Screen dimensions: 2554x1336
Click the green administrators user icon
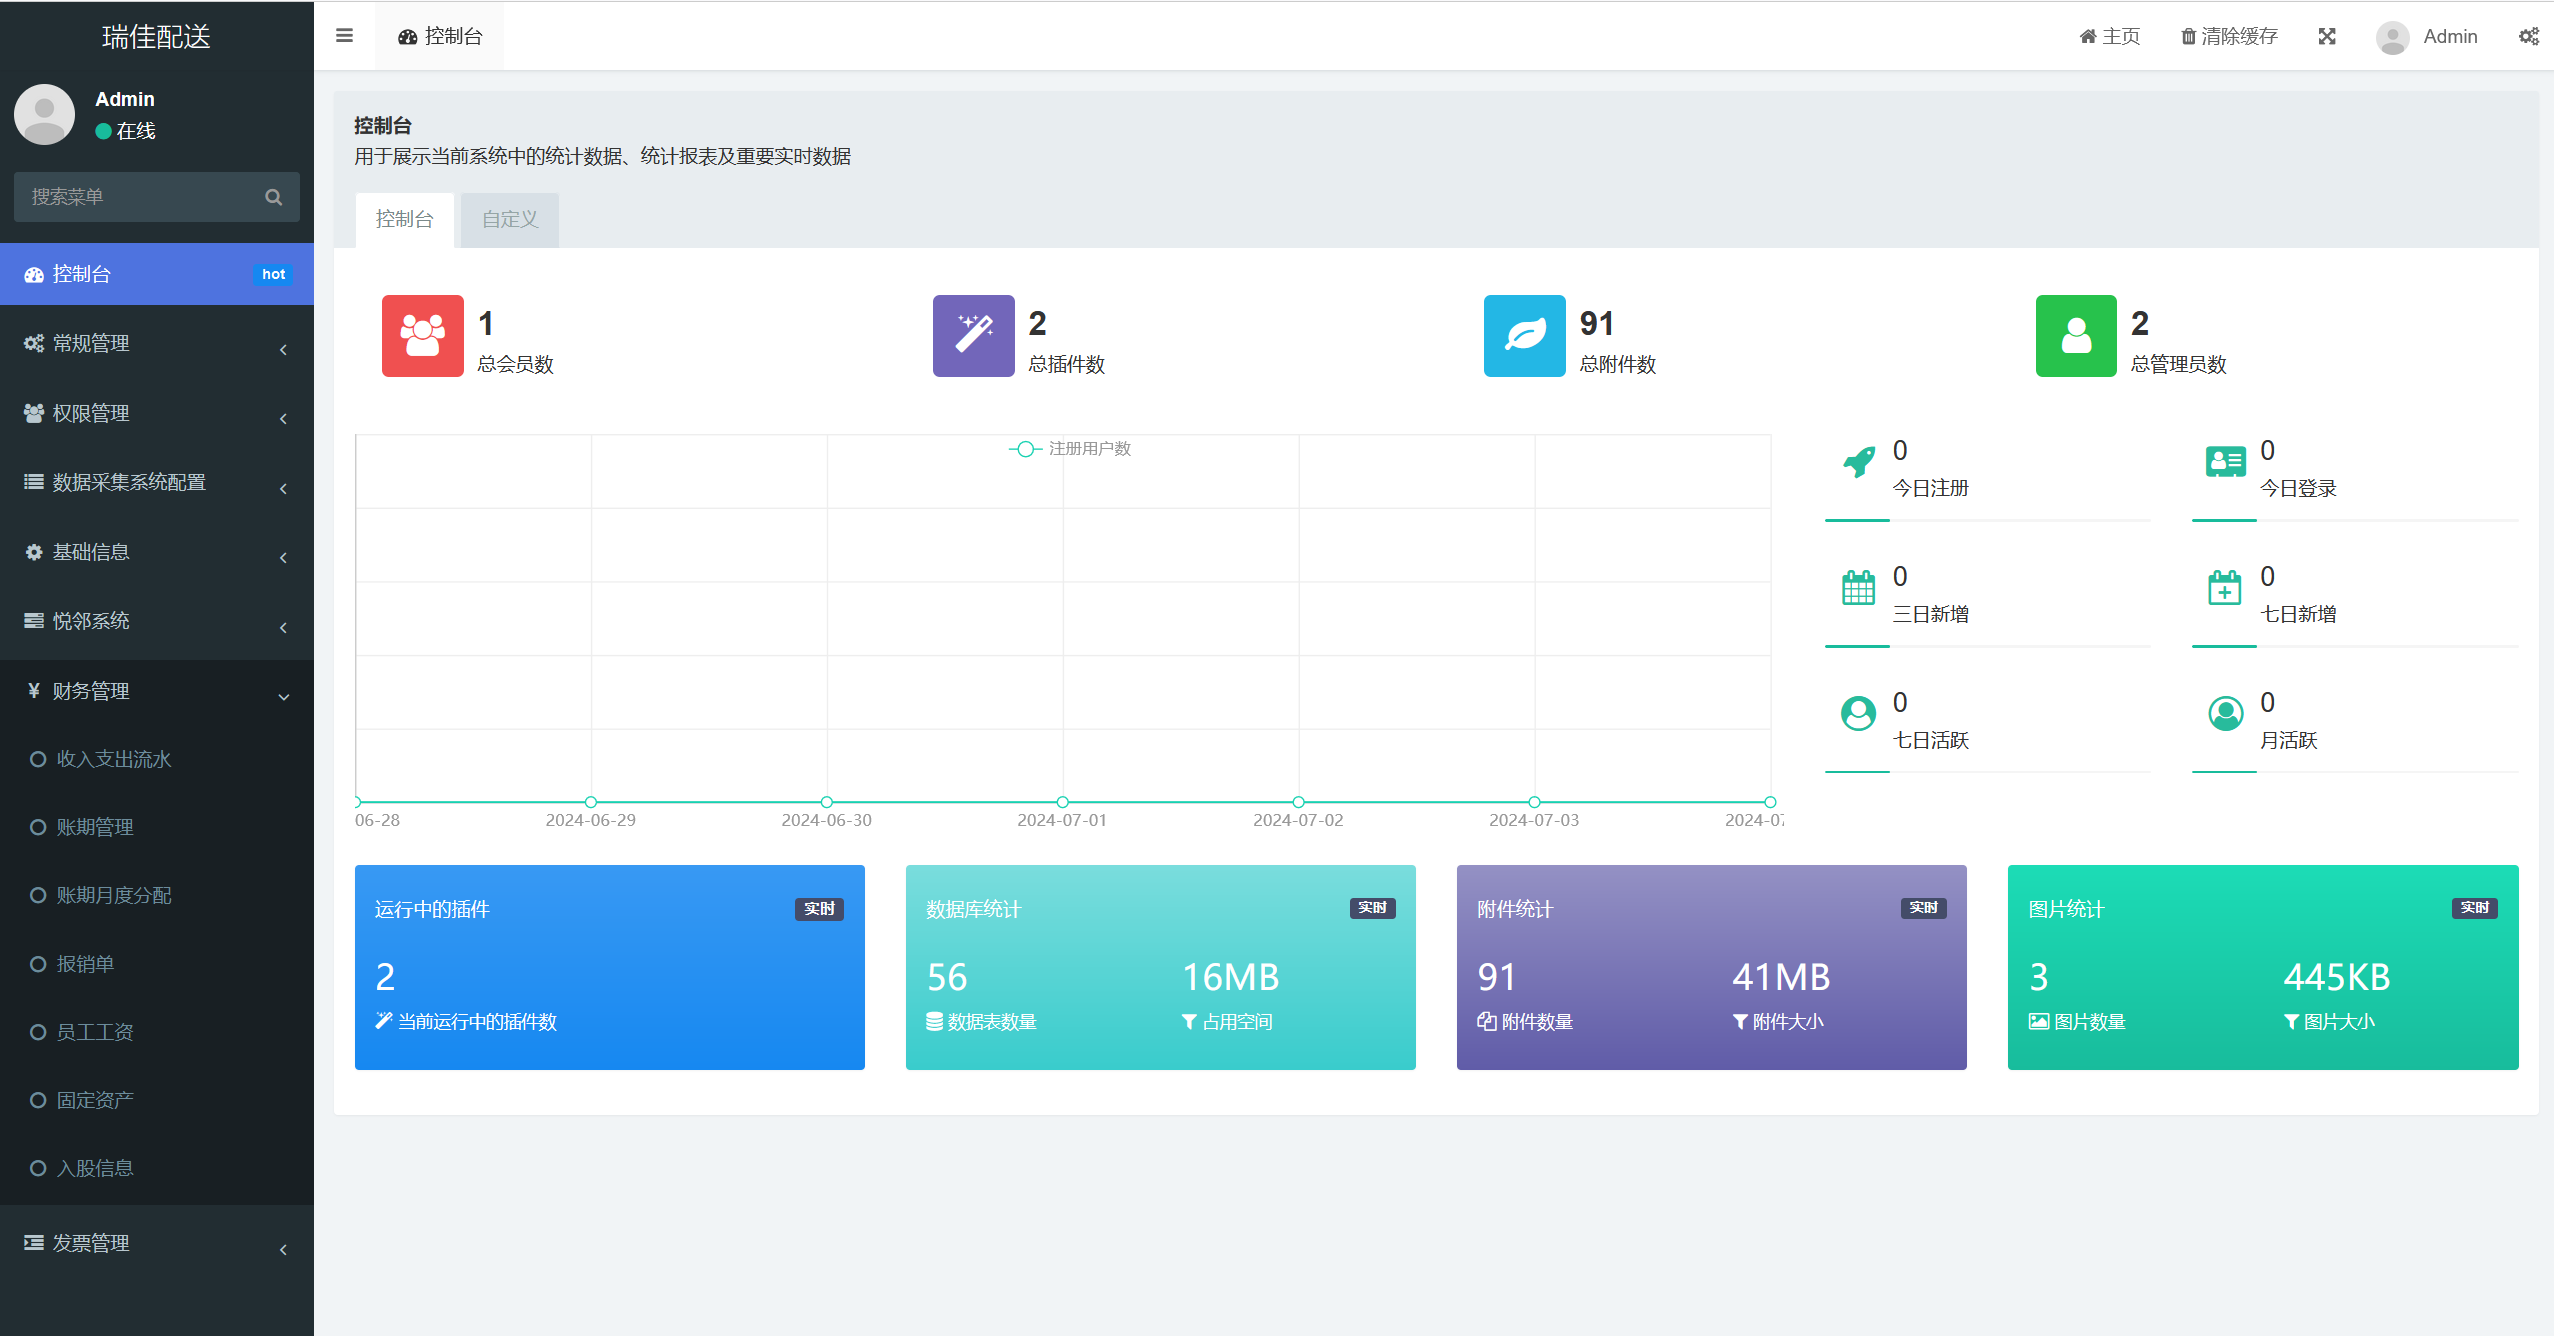[2076, 336]
